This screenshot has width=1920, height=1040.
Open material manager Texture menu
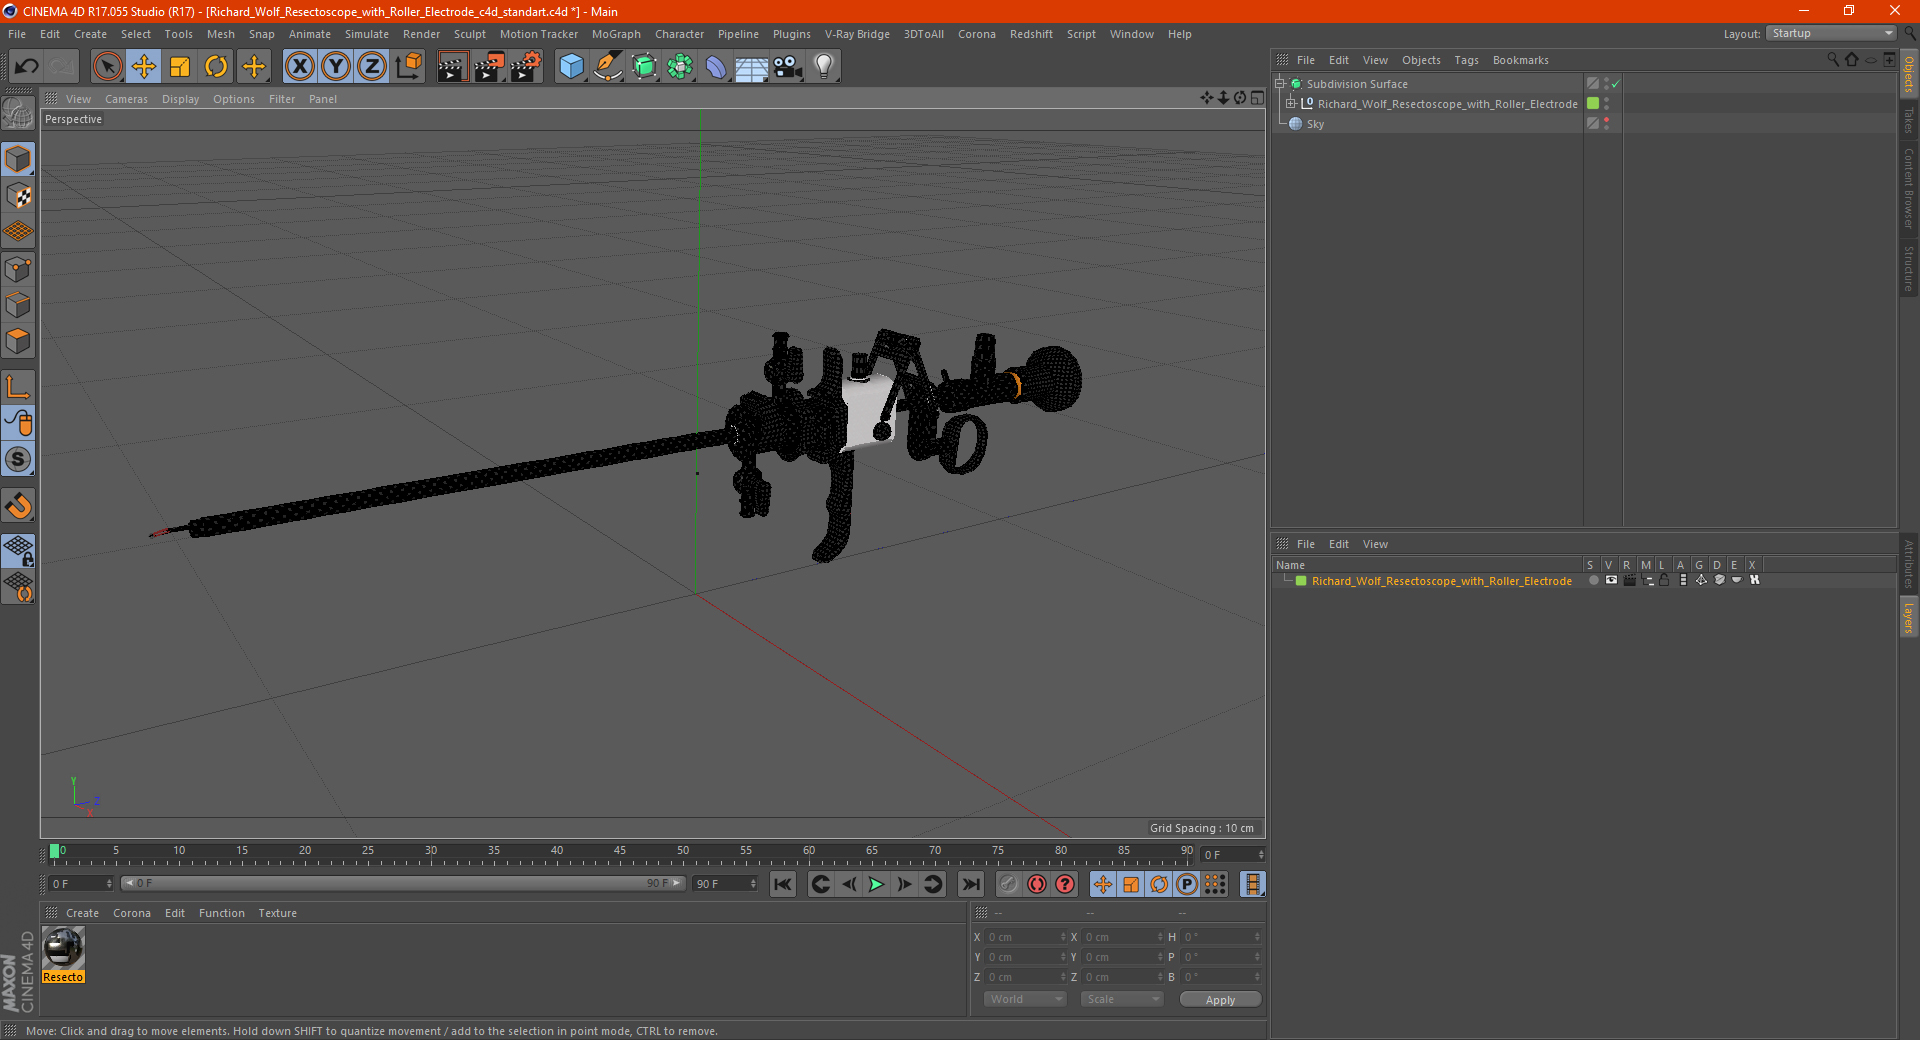[x=277, y=913]
